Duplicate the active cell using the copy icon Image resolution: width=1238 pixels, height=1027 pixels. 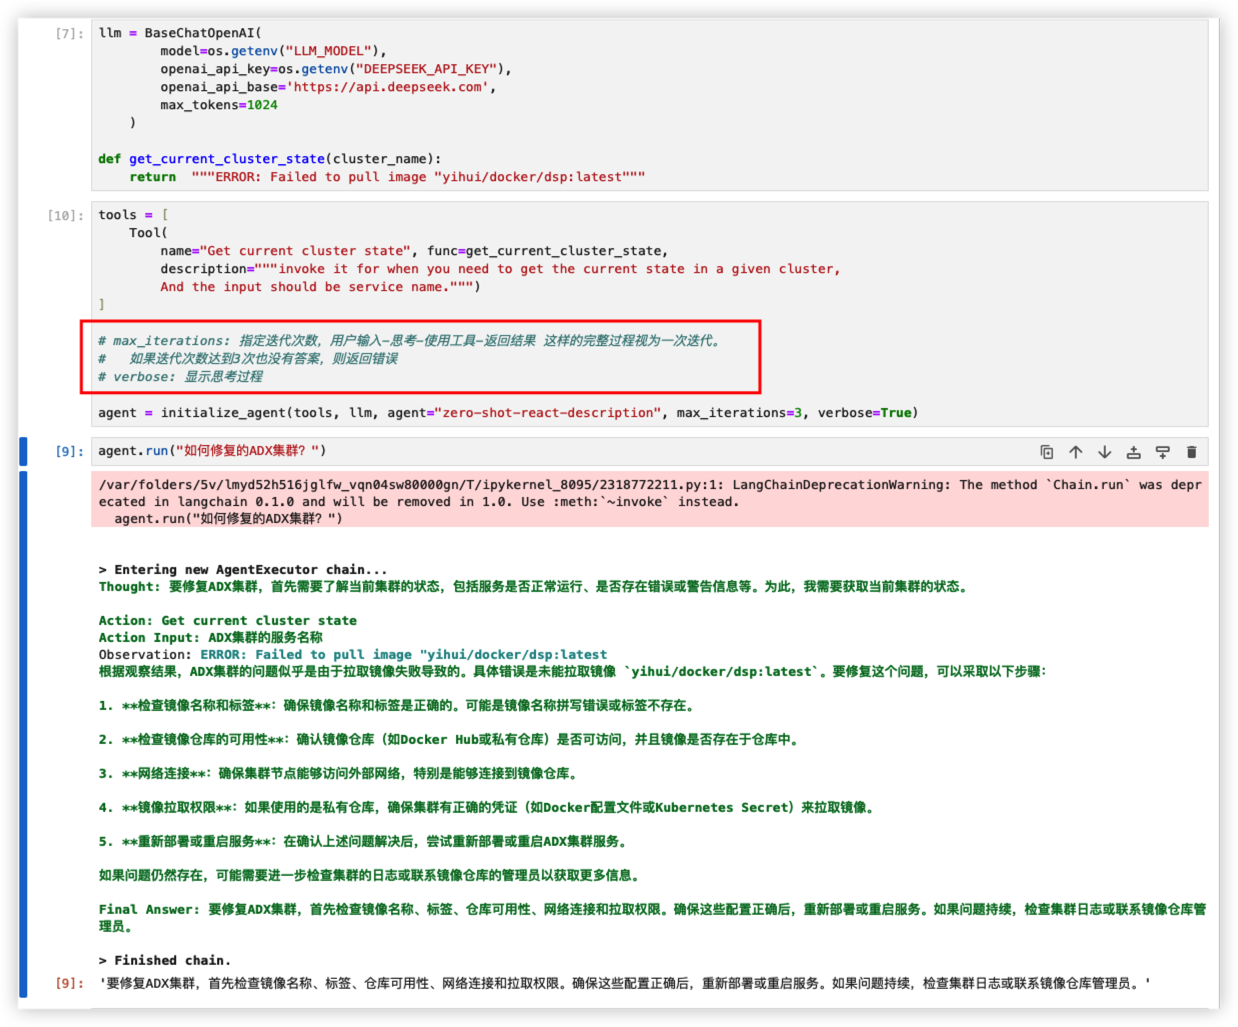1046,452
